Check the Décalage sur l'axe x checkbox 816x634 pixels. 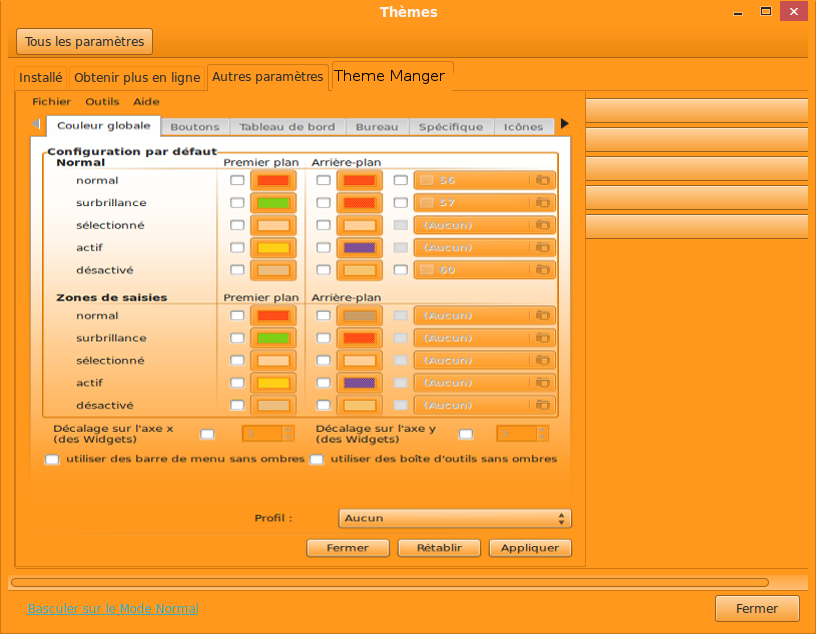[x=208, y=434]
